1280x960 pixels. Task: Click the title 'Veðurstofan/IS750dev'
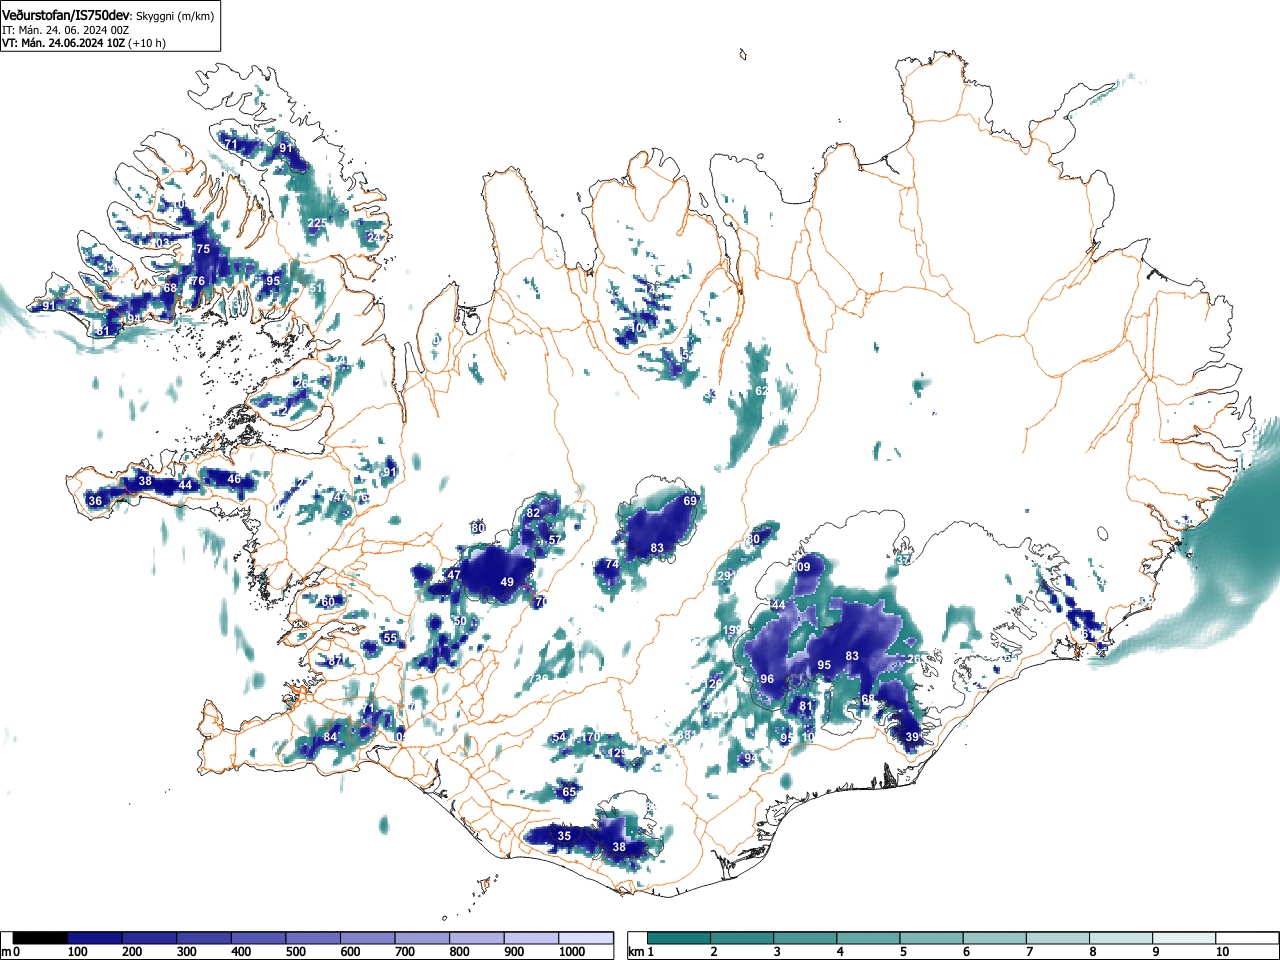(x=66, y=15)
